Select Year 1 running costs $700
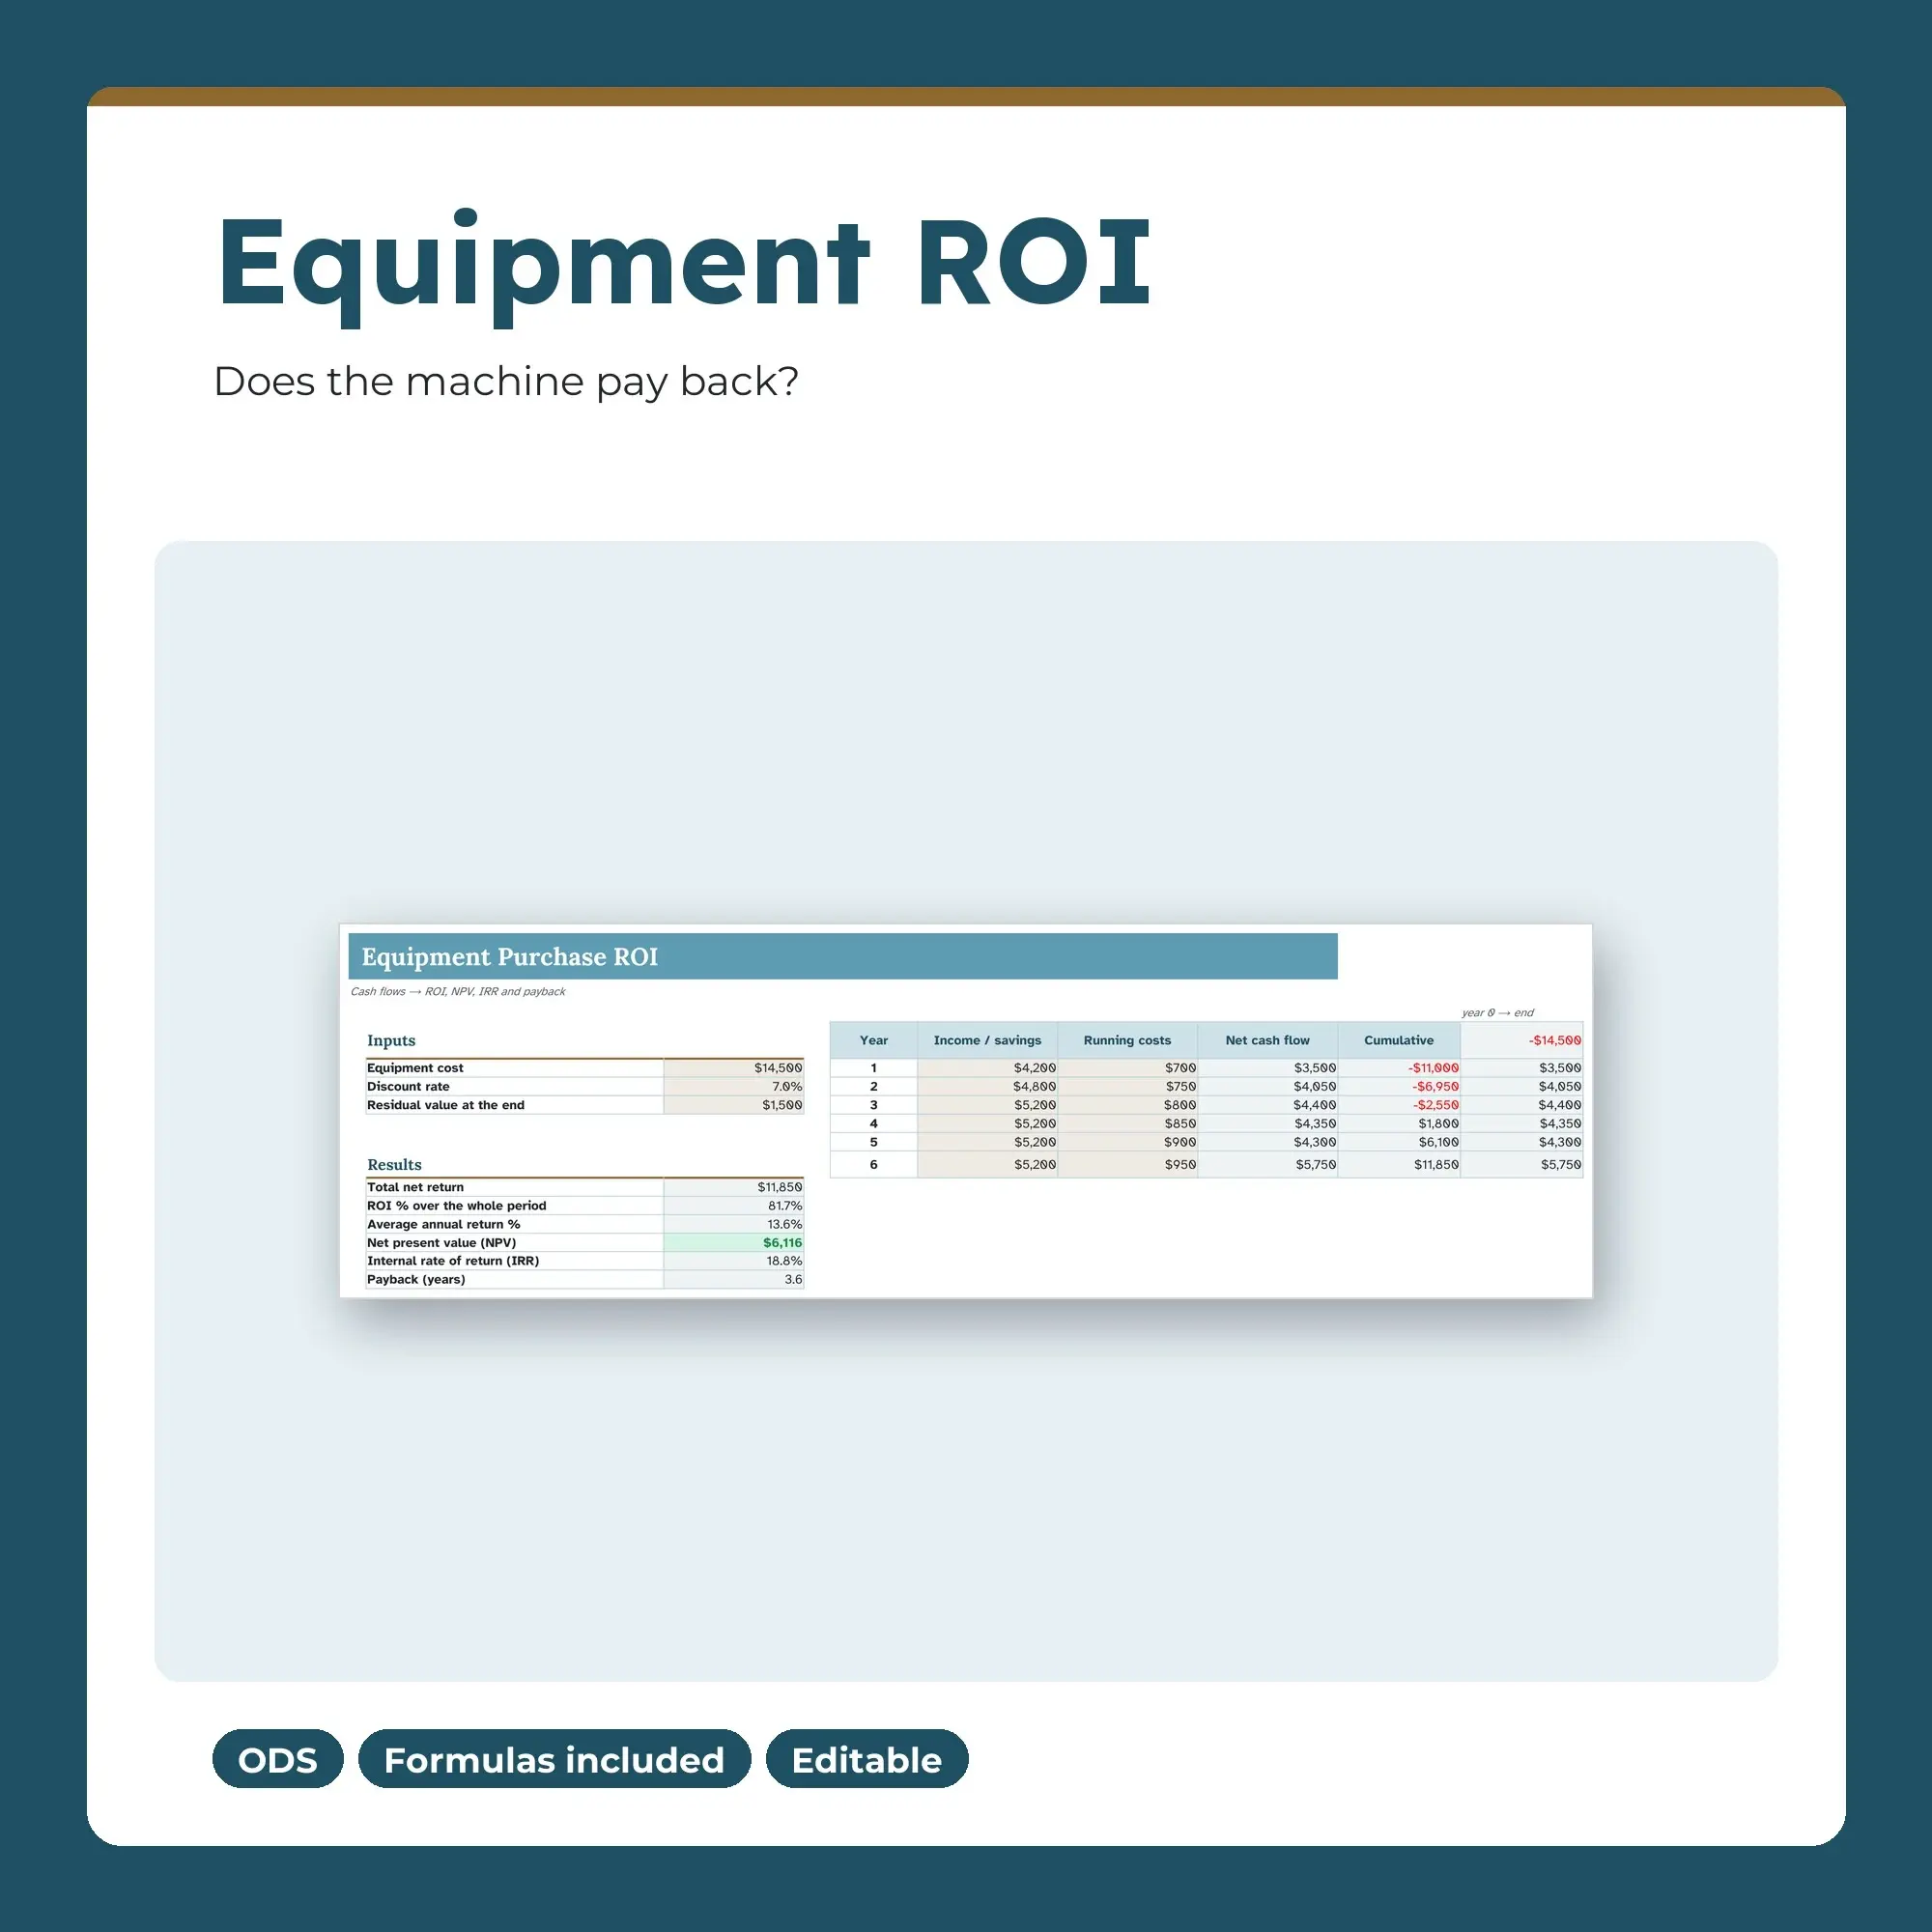The image size is (1932, 1932). tap(1127, 1068)
